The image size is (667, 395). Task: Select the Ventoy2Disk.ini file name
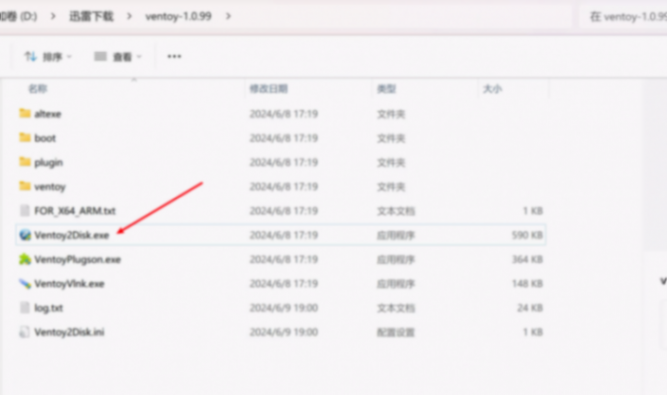pos(69,332)
